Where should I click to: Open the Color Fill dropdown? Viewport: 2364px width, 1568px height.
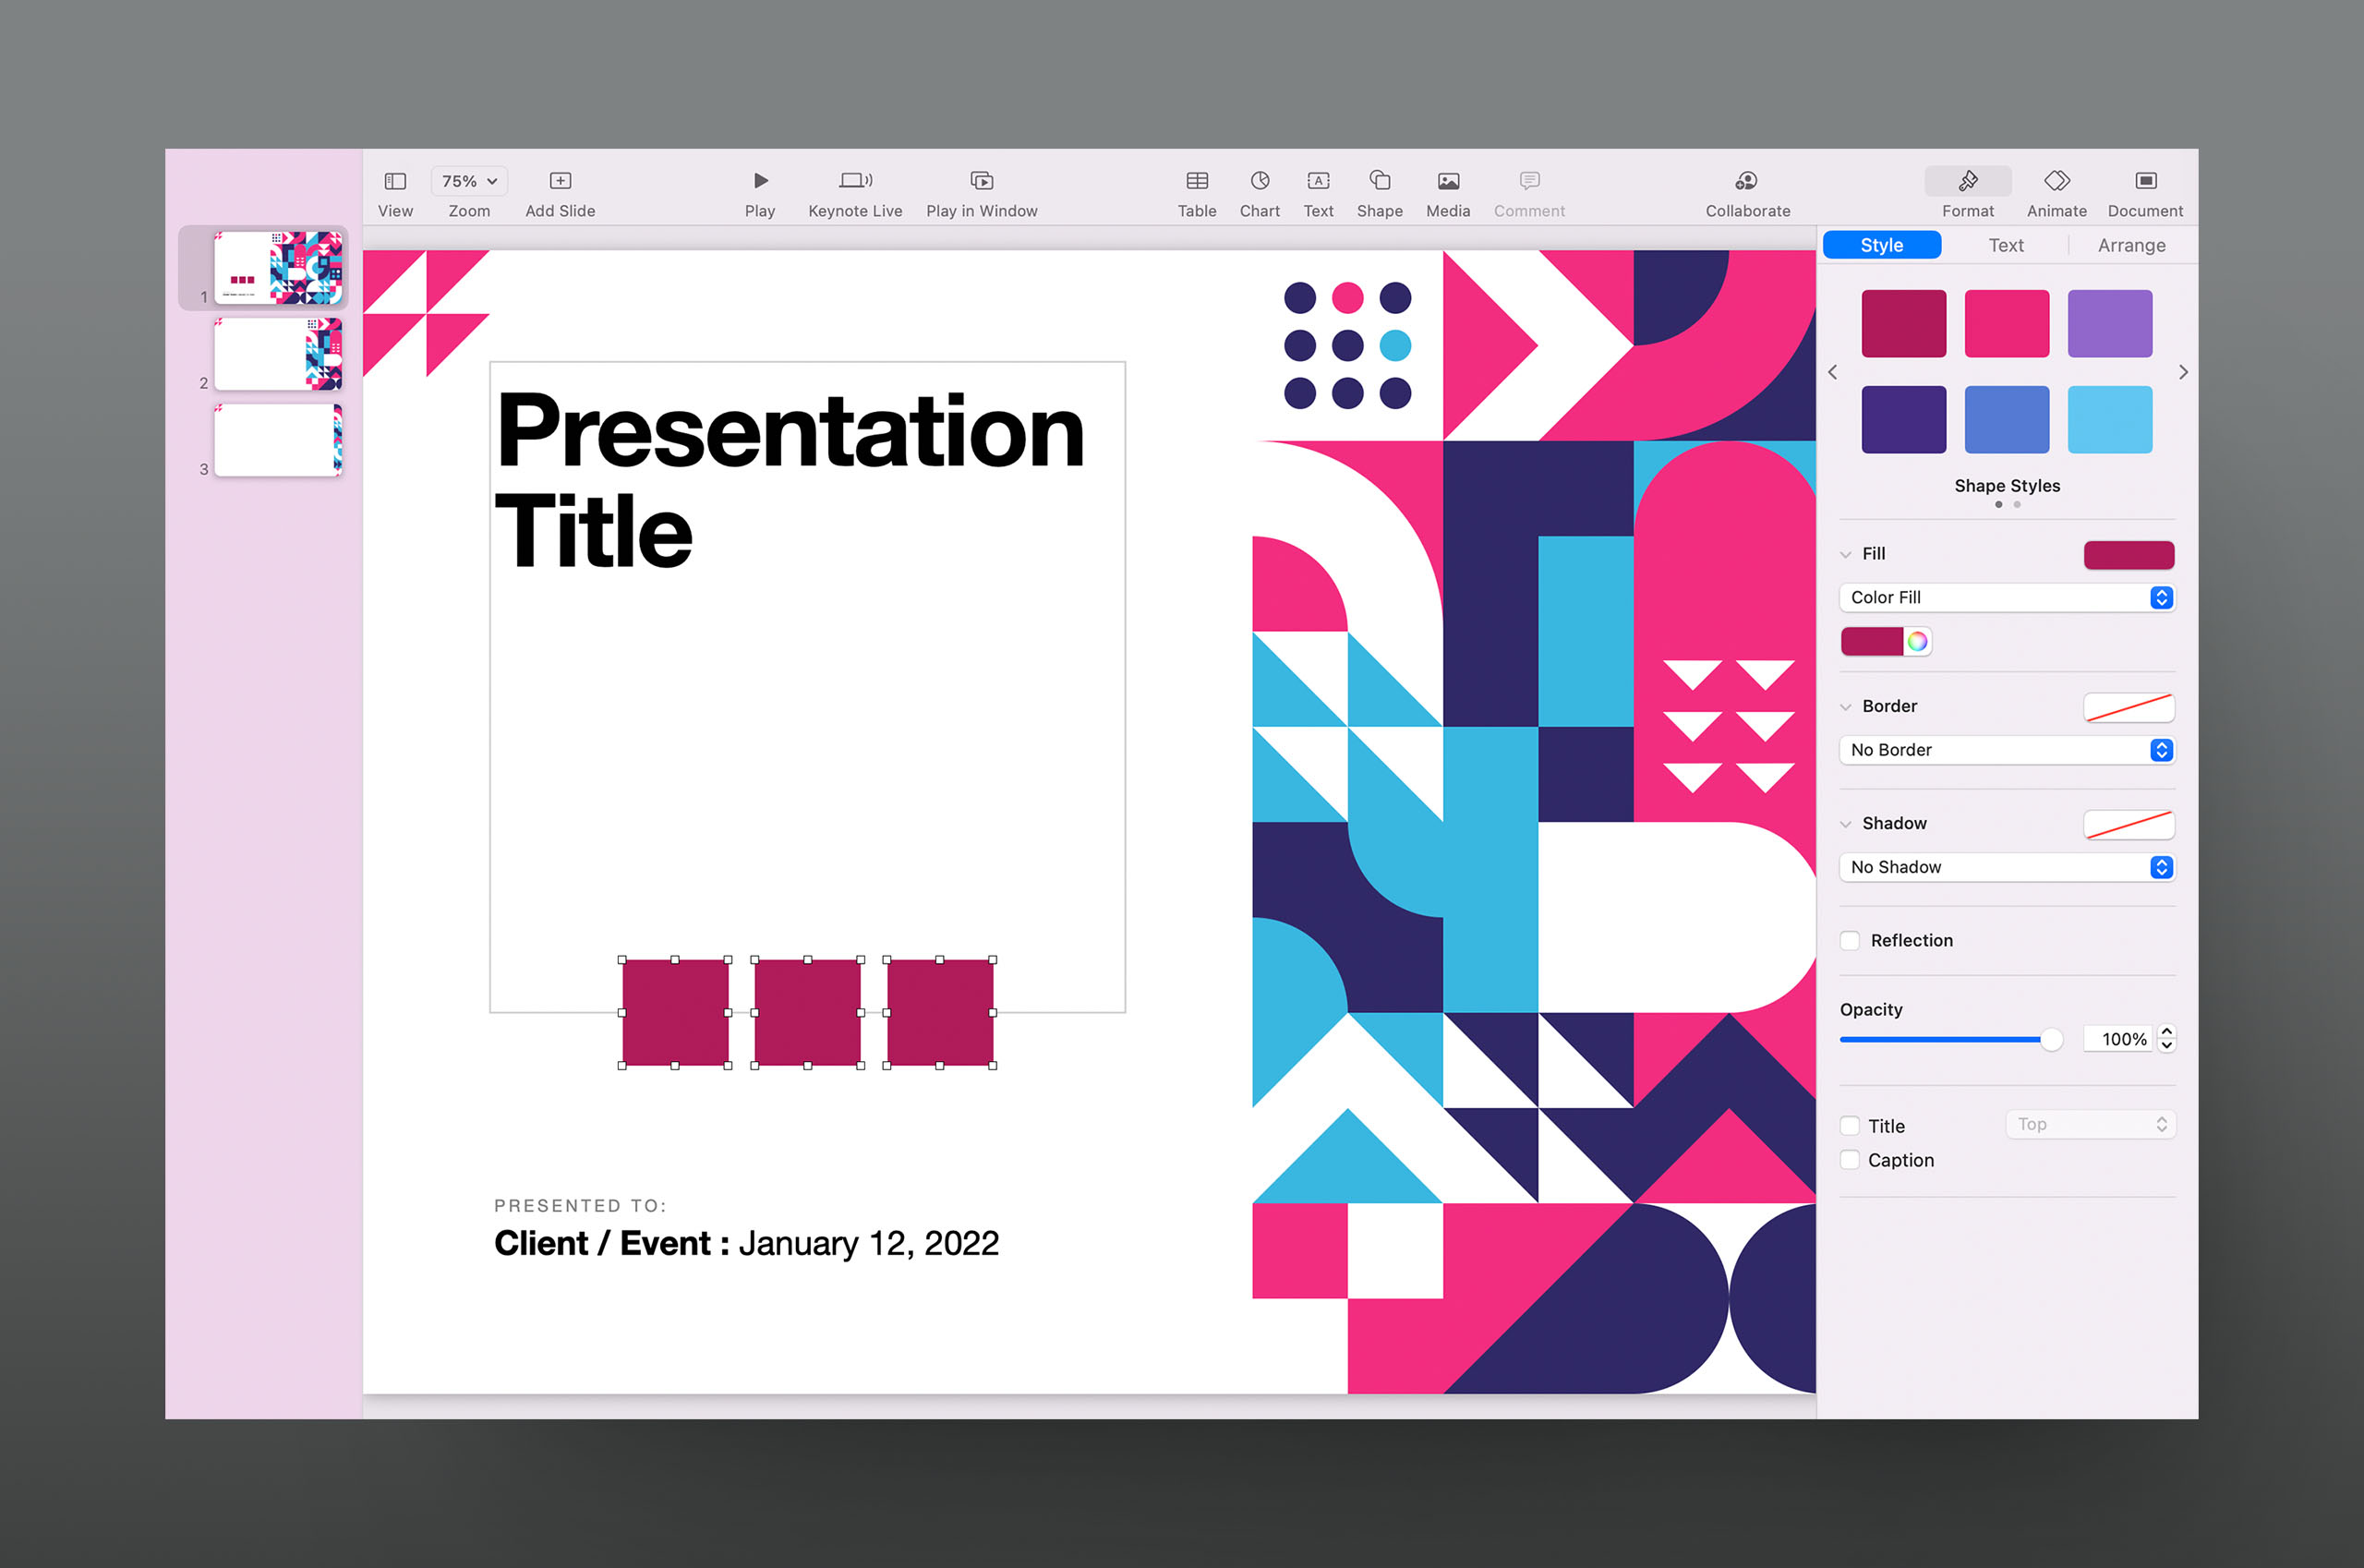[x=2006, y=597]
